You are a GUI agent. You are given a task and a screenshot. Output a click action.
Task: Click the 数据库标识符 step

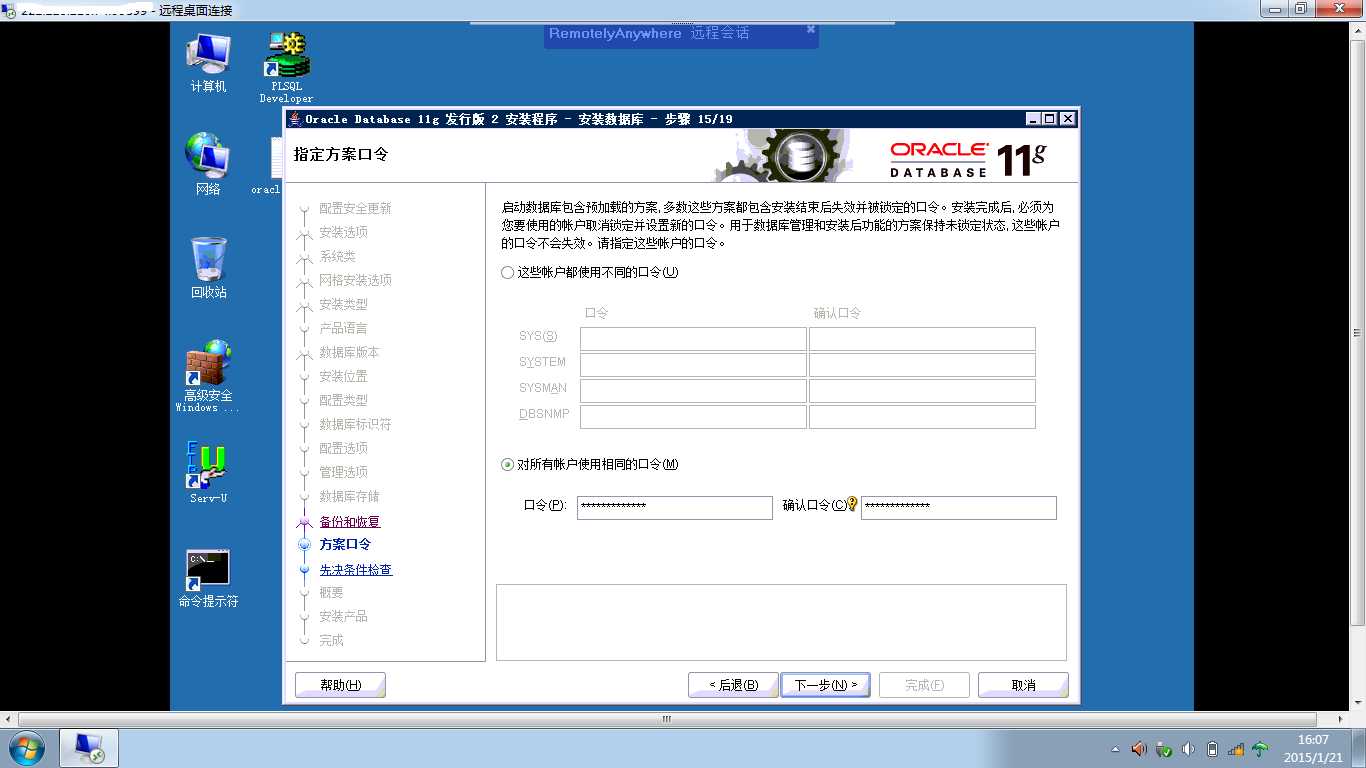(x=355, y=425)
